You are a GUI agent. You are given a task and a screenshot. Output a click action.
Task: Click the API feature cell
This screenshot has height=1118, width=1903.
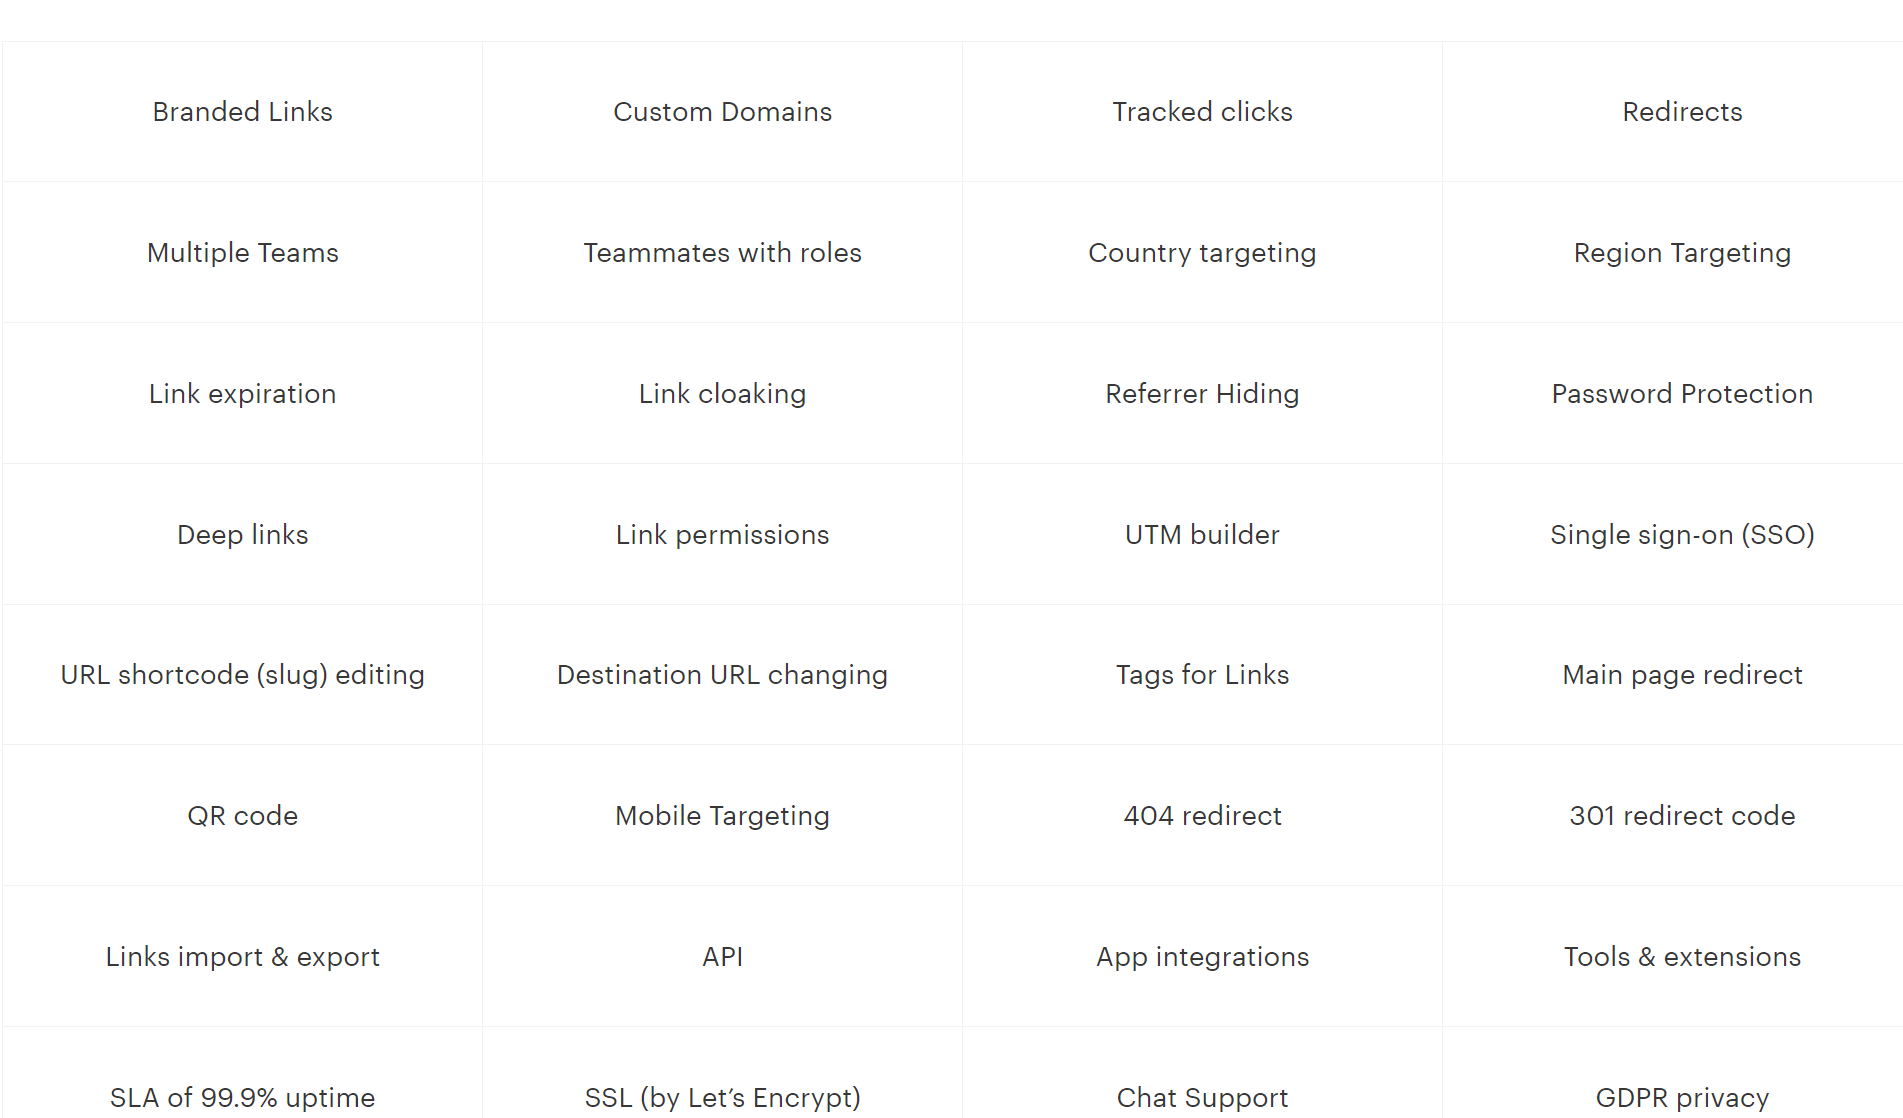click(722, 957)
